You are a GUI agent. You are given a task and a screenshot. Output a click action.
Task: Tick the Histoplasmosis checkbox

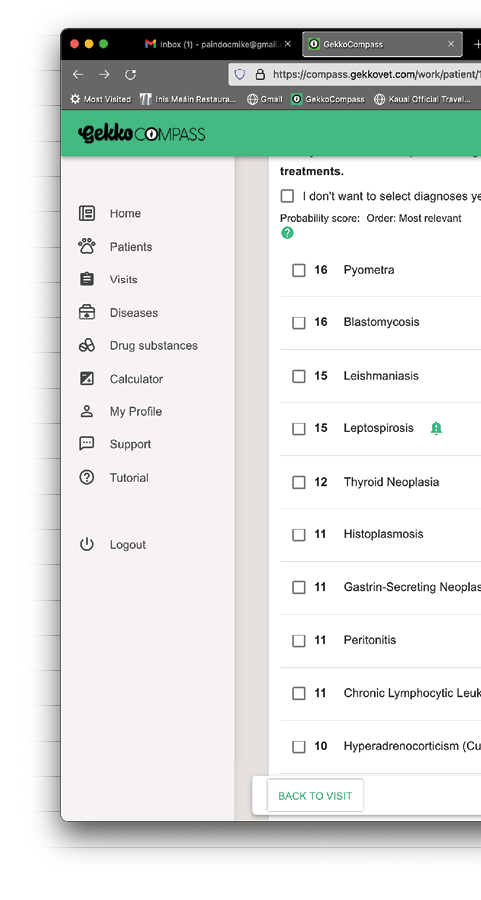click(299, 534)
